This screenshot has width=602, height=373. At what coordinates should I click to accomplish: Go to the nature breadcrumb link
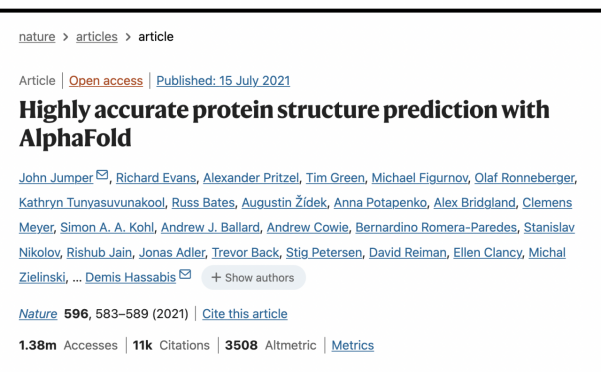pyautogui.click(x=37, y=37)
